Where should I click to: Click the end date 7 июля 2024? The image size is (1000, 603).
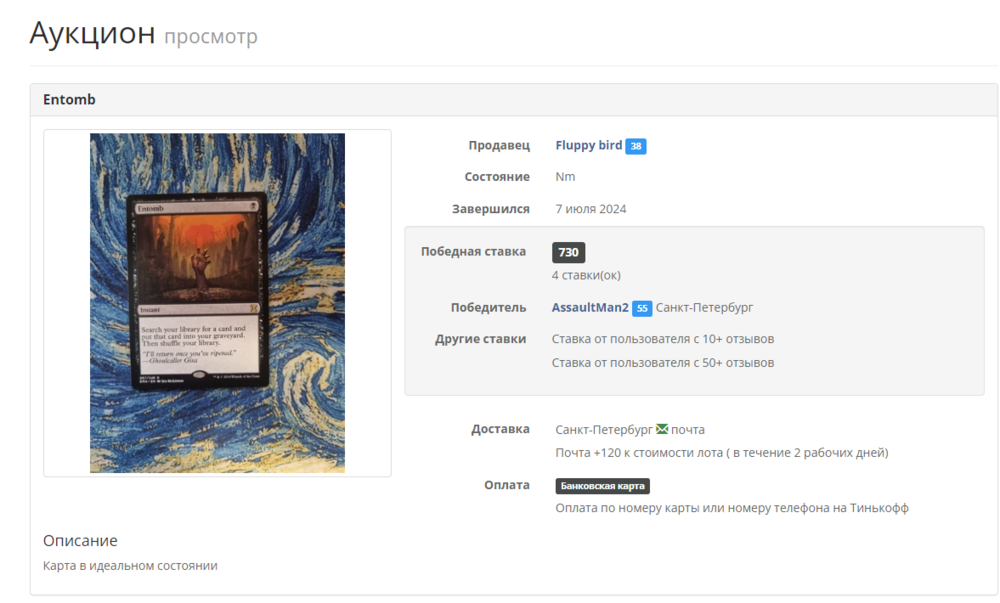[591, 209]
